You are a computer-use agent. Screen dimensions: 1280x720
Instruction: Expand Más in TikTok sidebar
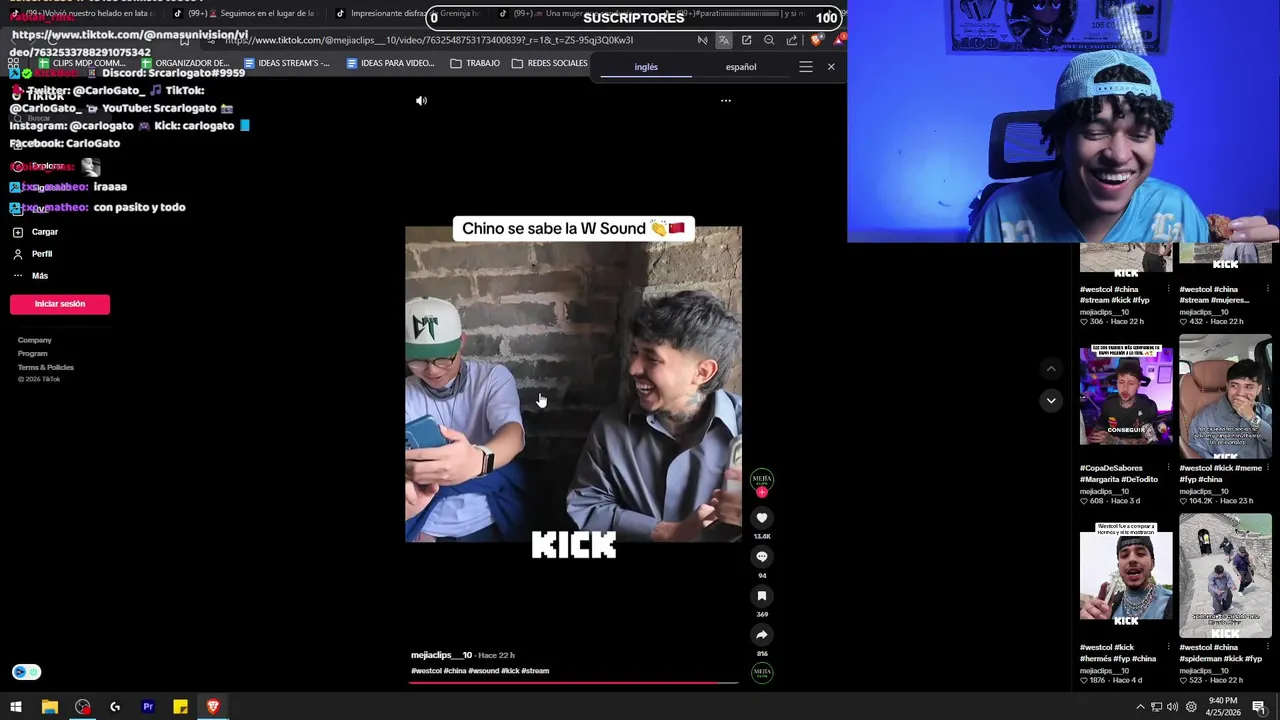40,276
